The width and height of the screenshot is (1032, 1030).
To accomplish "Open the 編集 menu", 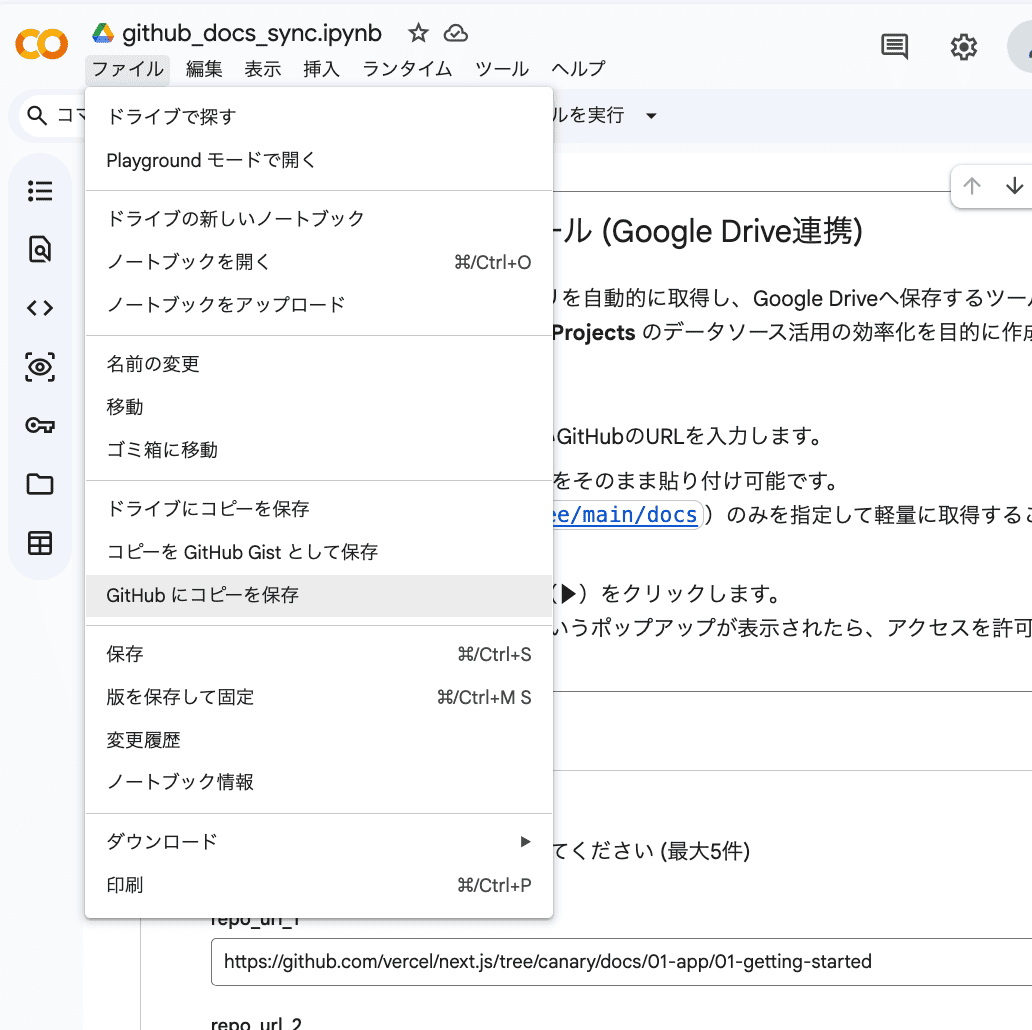I will (x=204, y=69).
